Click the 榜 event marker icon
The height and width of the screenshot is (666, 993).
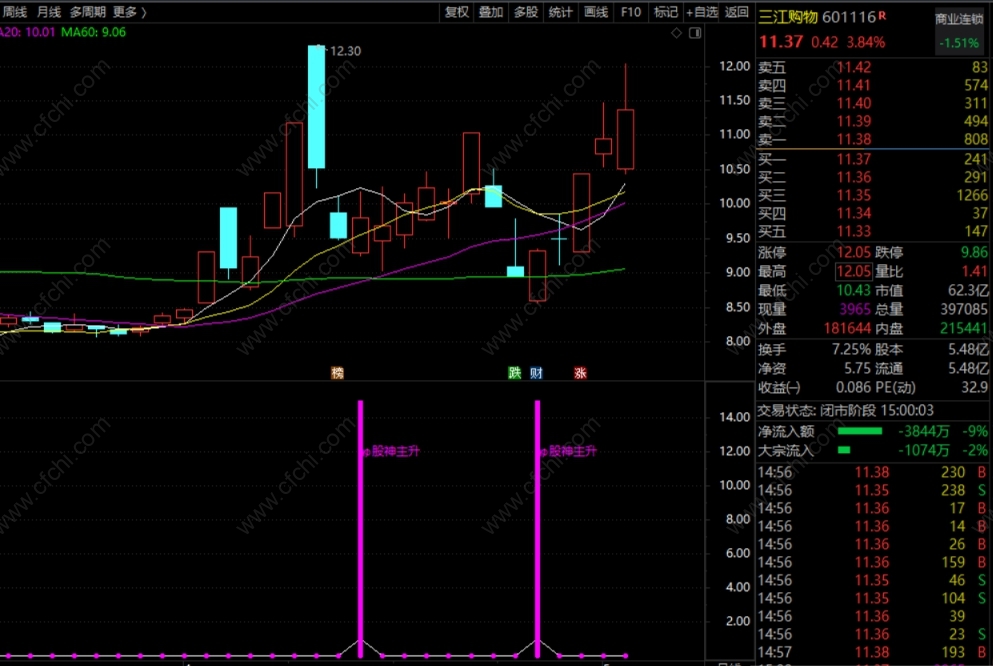click(x=338, y=373)
